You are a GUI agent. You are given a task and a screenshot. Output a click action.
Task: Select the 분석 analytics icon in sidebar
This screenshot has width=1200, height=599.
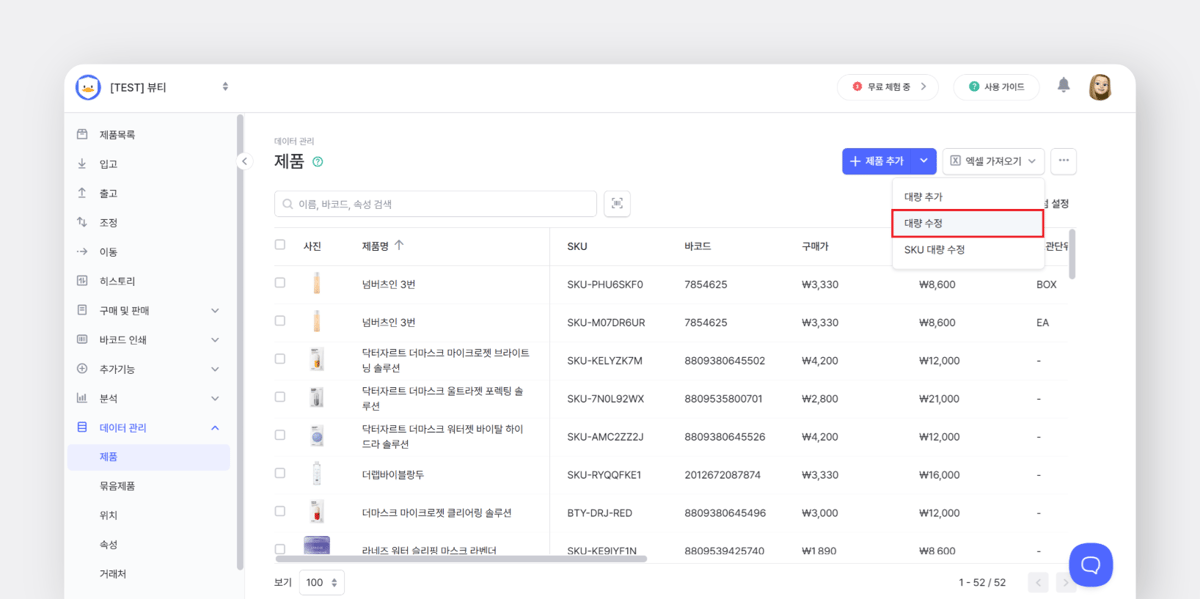83,397
